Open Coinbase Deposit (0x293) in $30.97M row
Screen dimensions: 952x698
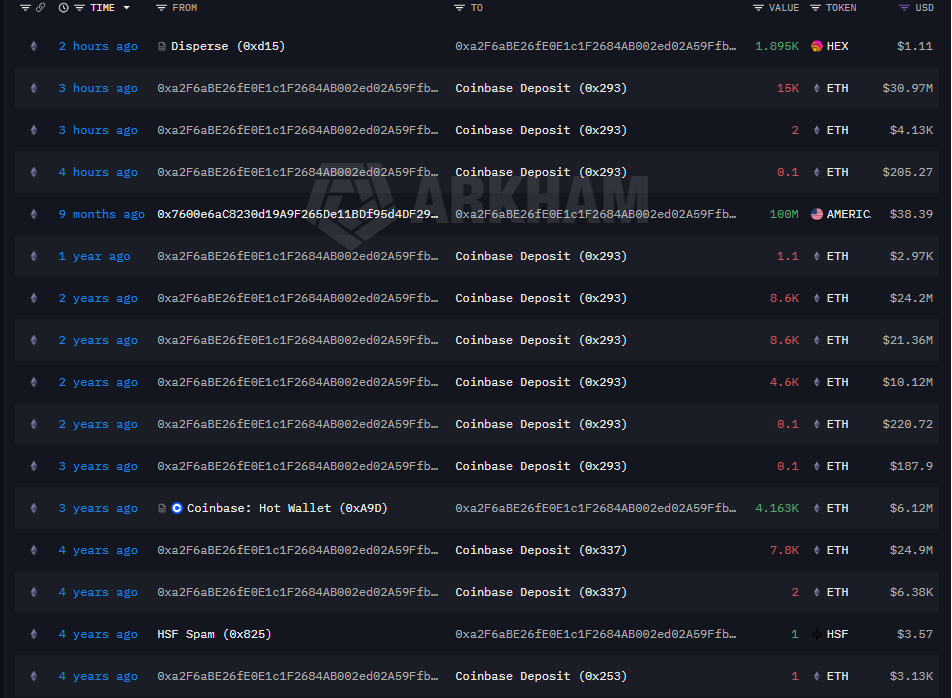(x=540, y=88)
